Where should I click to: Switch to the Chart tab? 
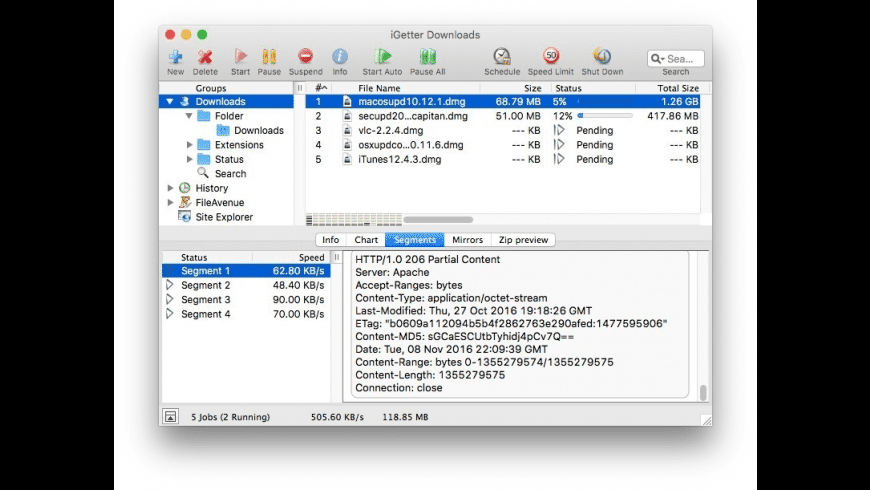tap(366, 240)
